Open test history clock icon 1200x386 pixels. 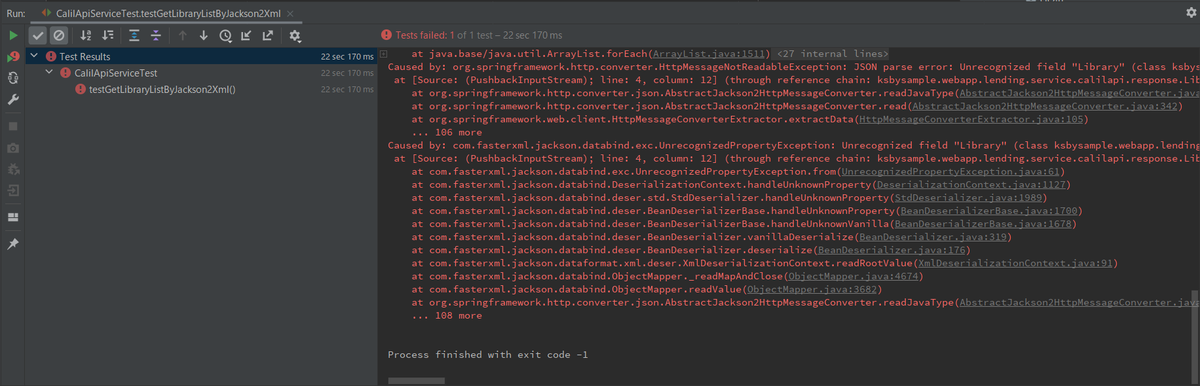coord(225,35)
